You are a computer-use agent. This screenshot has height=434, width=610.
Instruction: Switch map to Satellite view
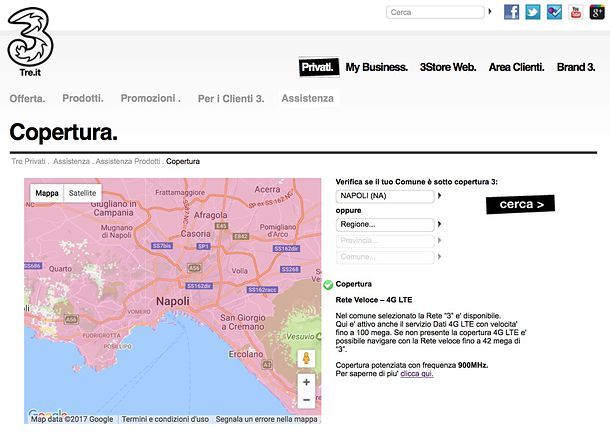82,193
